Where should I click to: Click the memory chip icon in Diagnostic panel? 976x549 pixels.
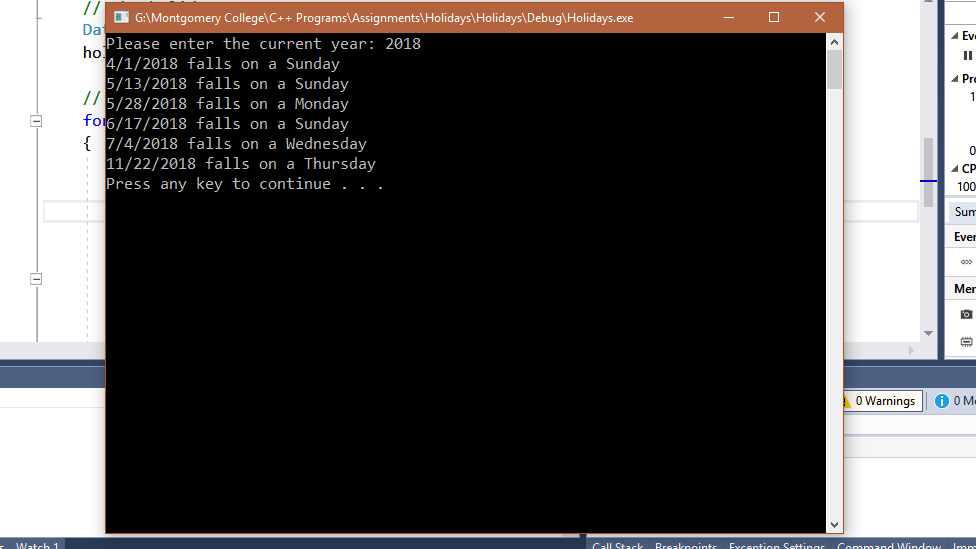pyautogui.click(x=966, y=341)
